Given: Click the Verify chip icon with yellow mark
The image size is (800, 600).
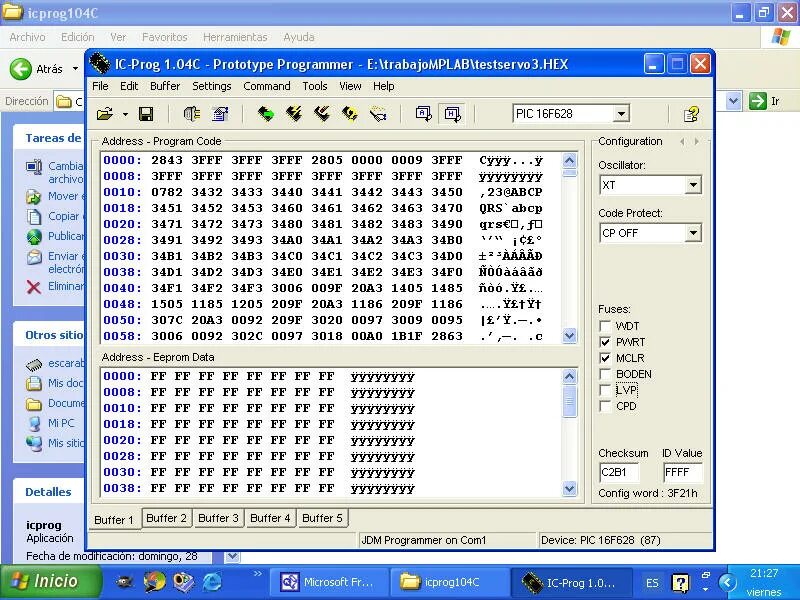Looking at the screenshot, I should (x=350, y=114).
